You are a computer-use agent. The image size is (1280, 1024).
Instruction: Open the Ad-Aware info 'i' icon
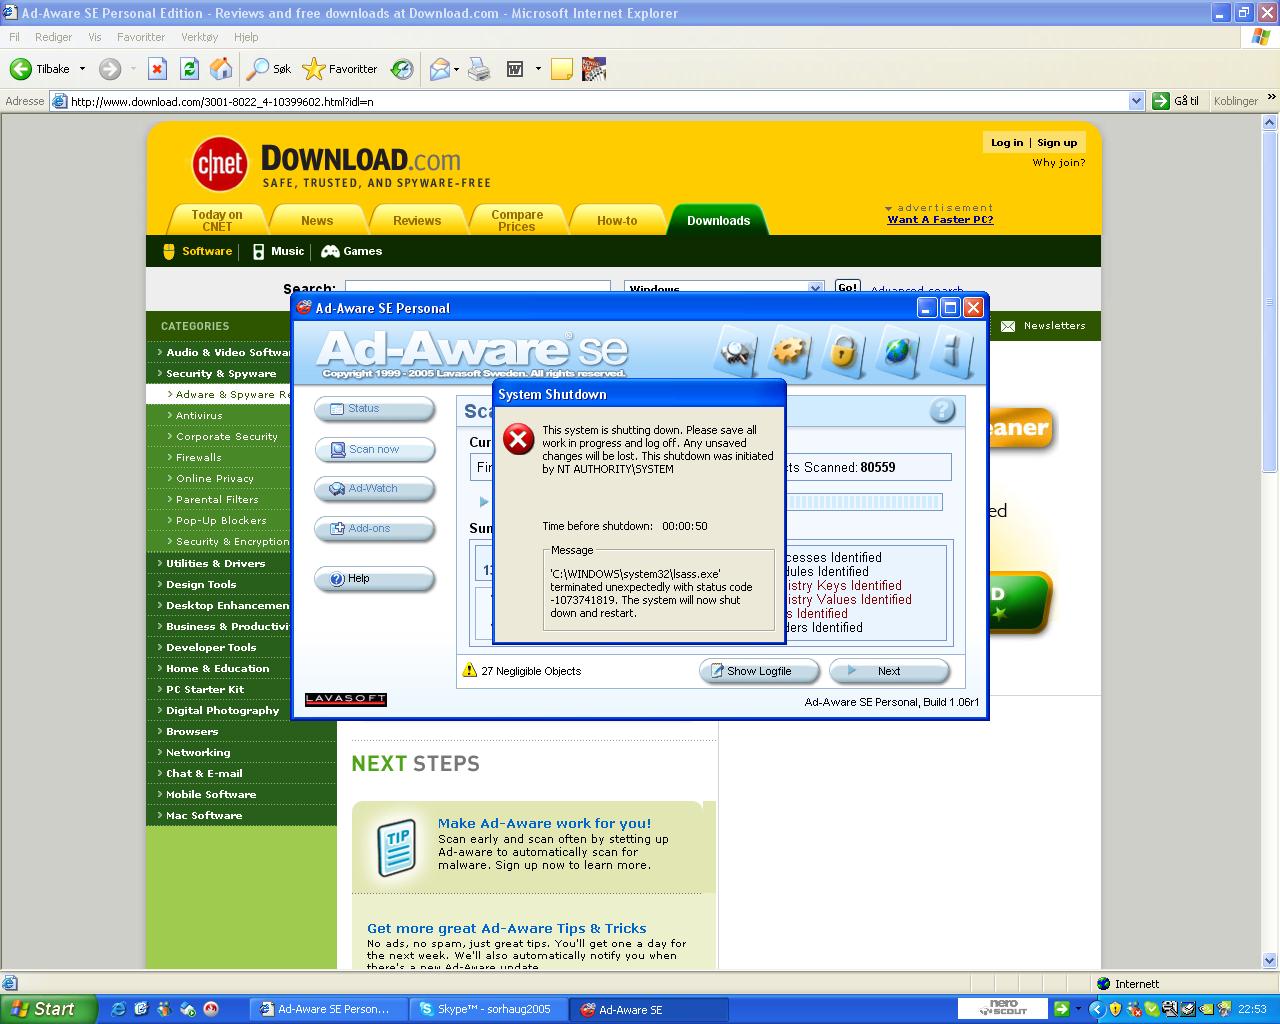pyautogui.click(x=952, y=353)
